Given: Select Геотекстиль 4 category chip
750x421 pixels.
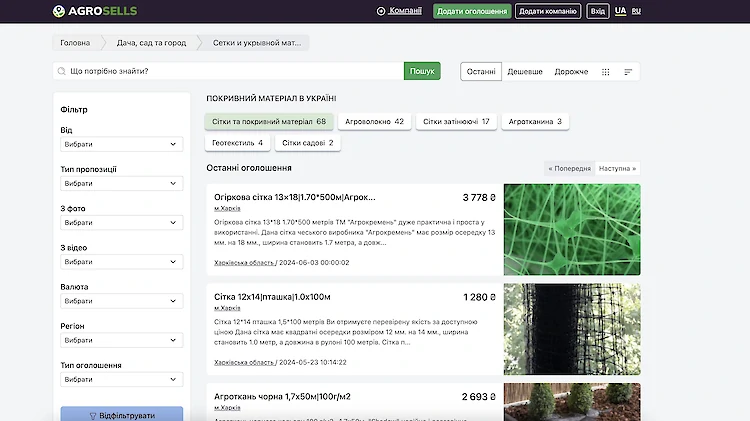Looking at the screenshot, I should pyautogui.click(x=237, y=143).
